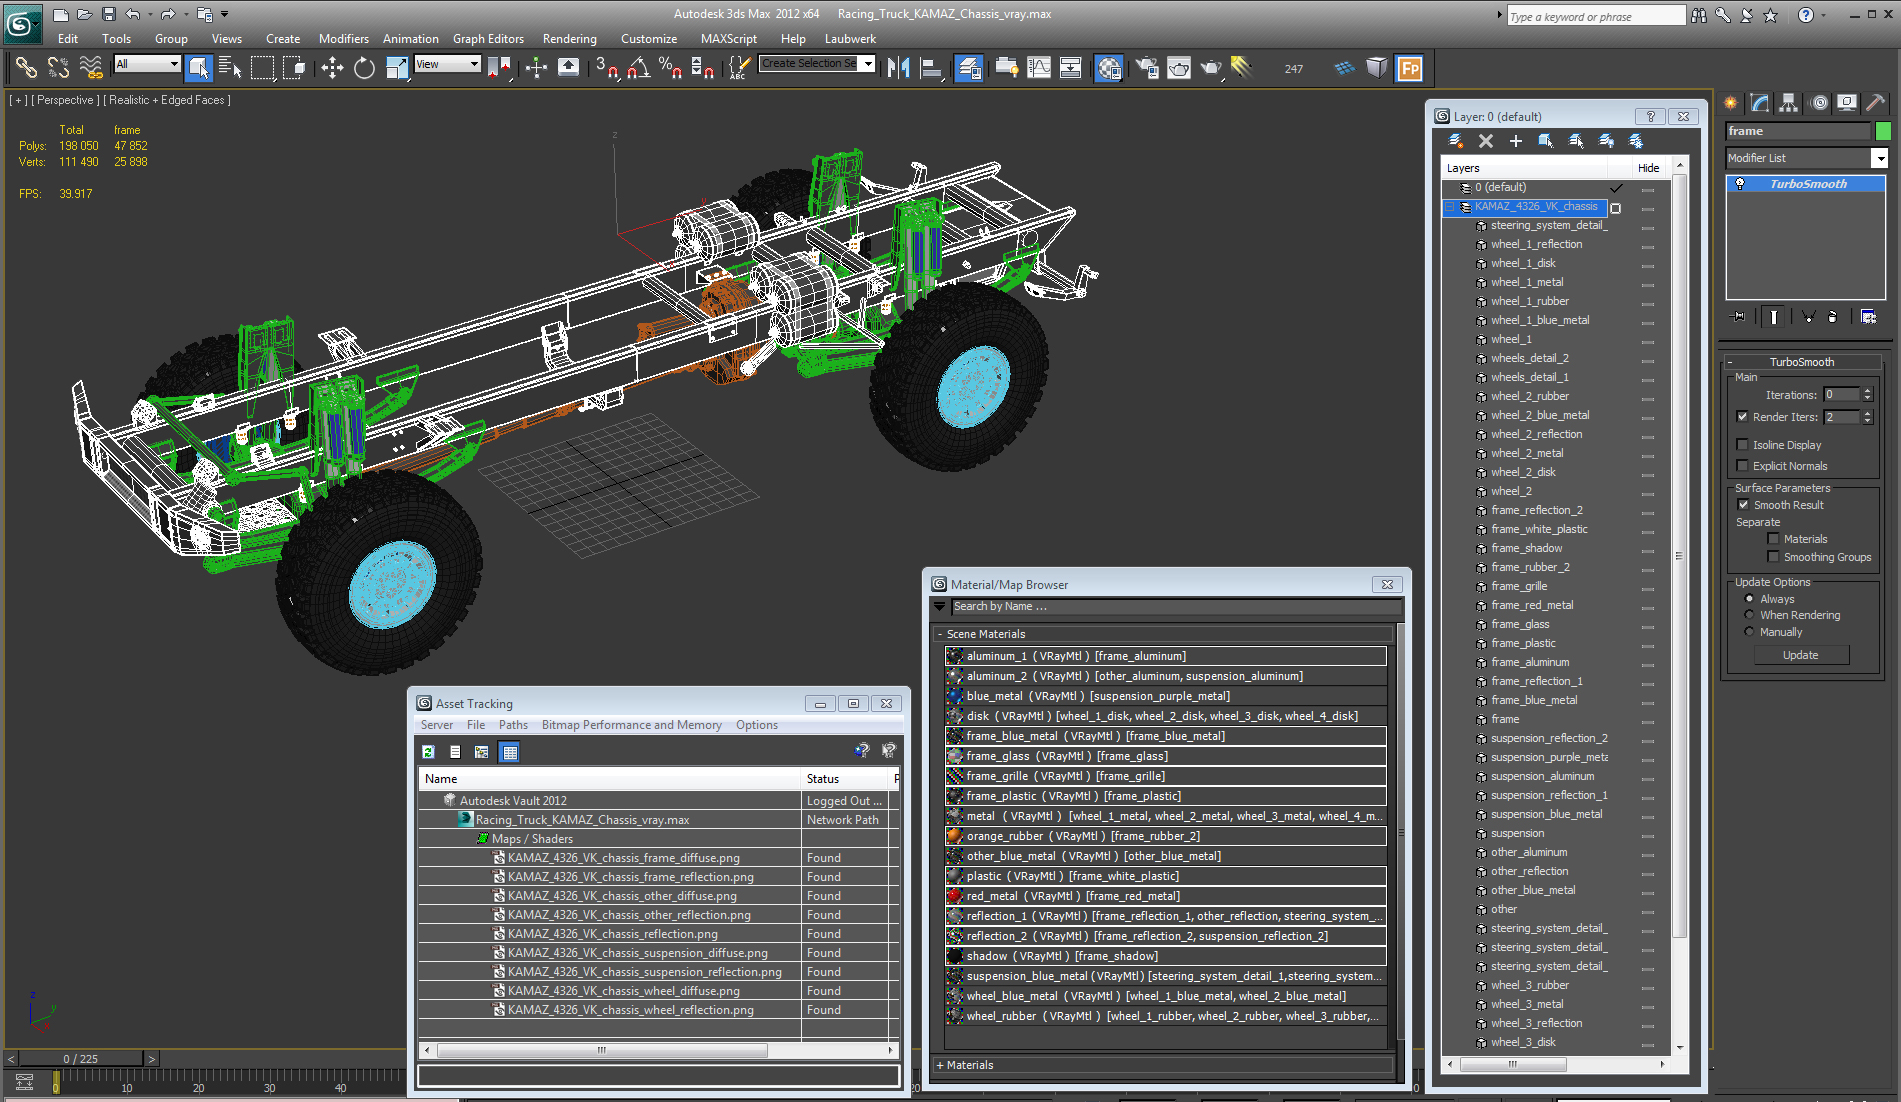
Task: Click the keyword search help field
Action: pos(1595,16)
